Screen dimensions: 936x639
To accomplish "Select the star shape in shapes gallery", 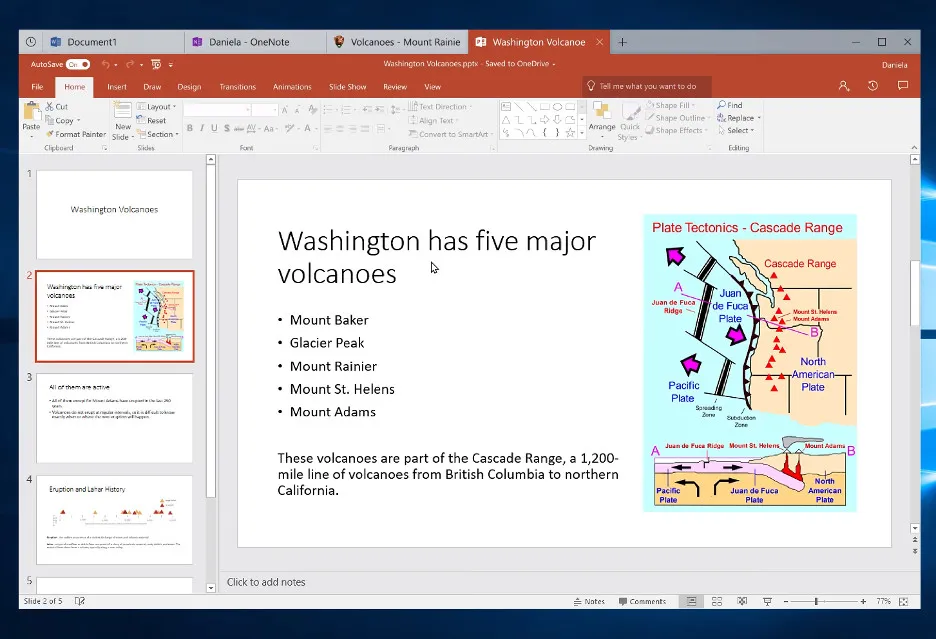I will click(x=571, y=133).
